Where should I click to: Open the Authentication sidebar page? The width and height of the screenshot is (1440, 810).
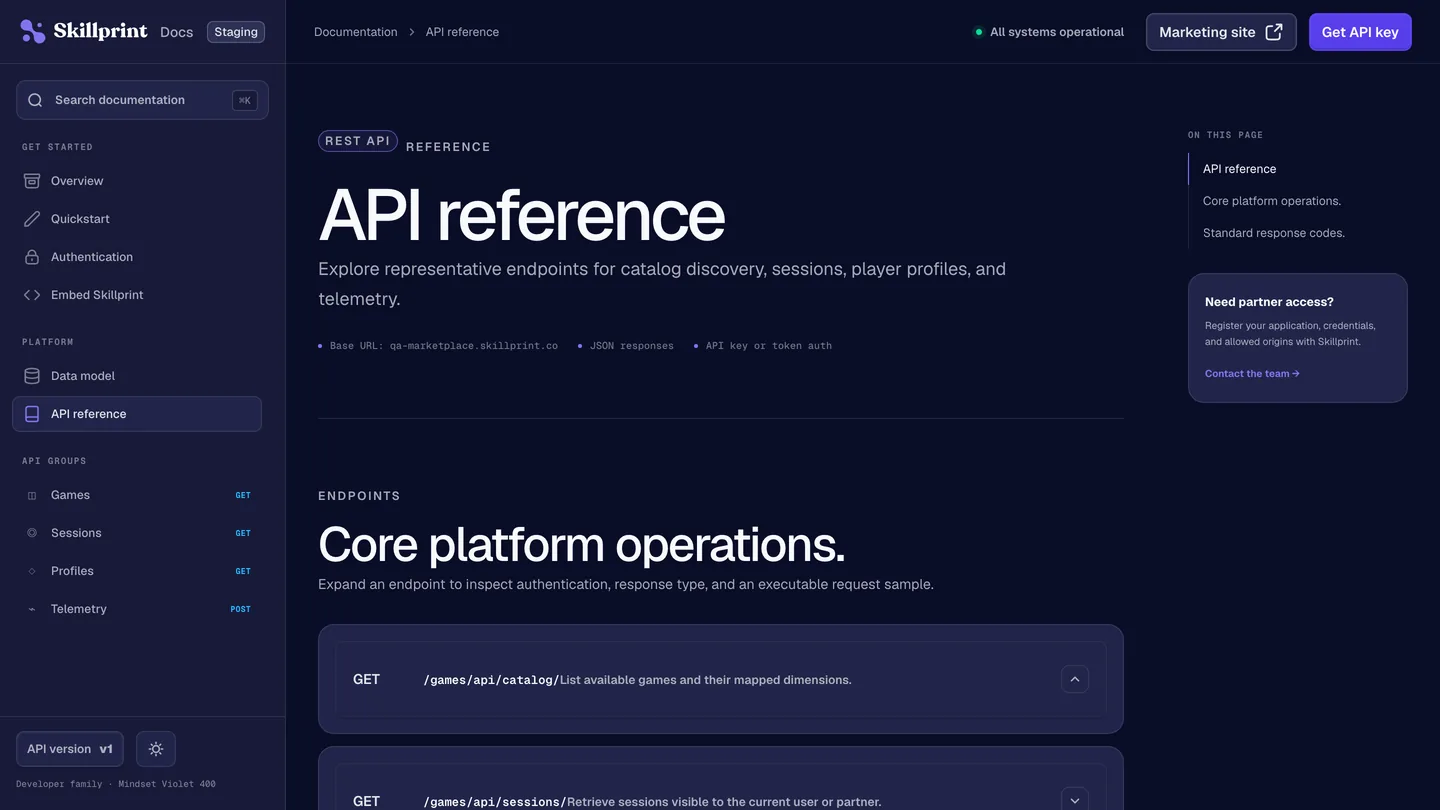(x=137, y=257)
